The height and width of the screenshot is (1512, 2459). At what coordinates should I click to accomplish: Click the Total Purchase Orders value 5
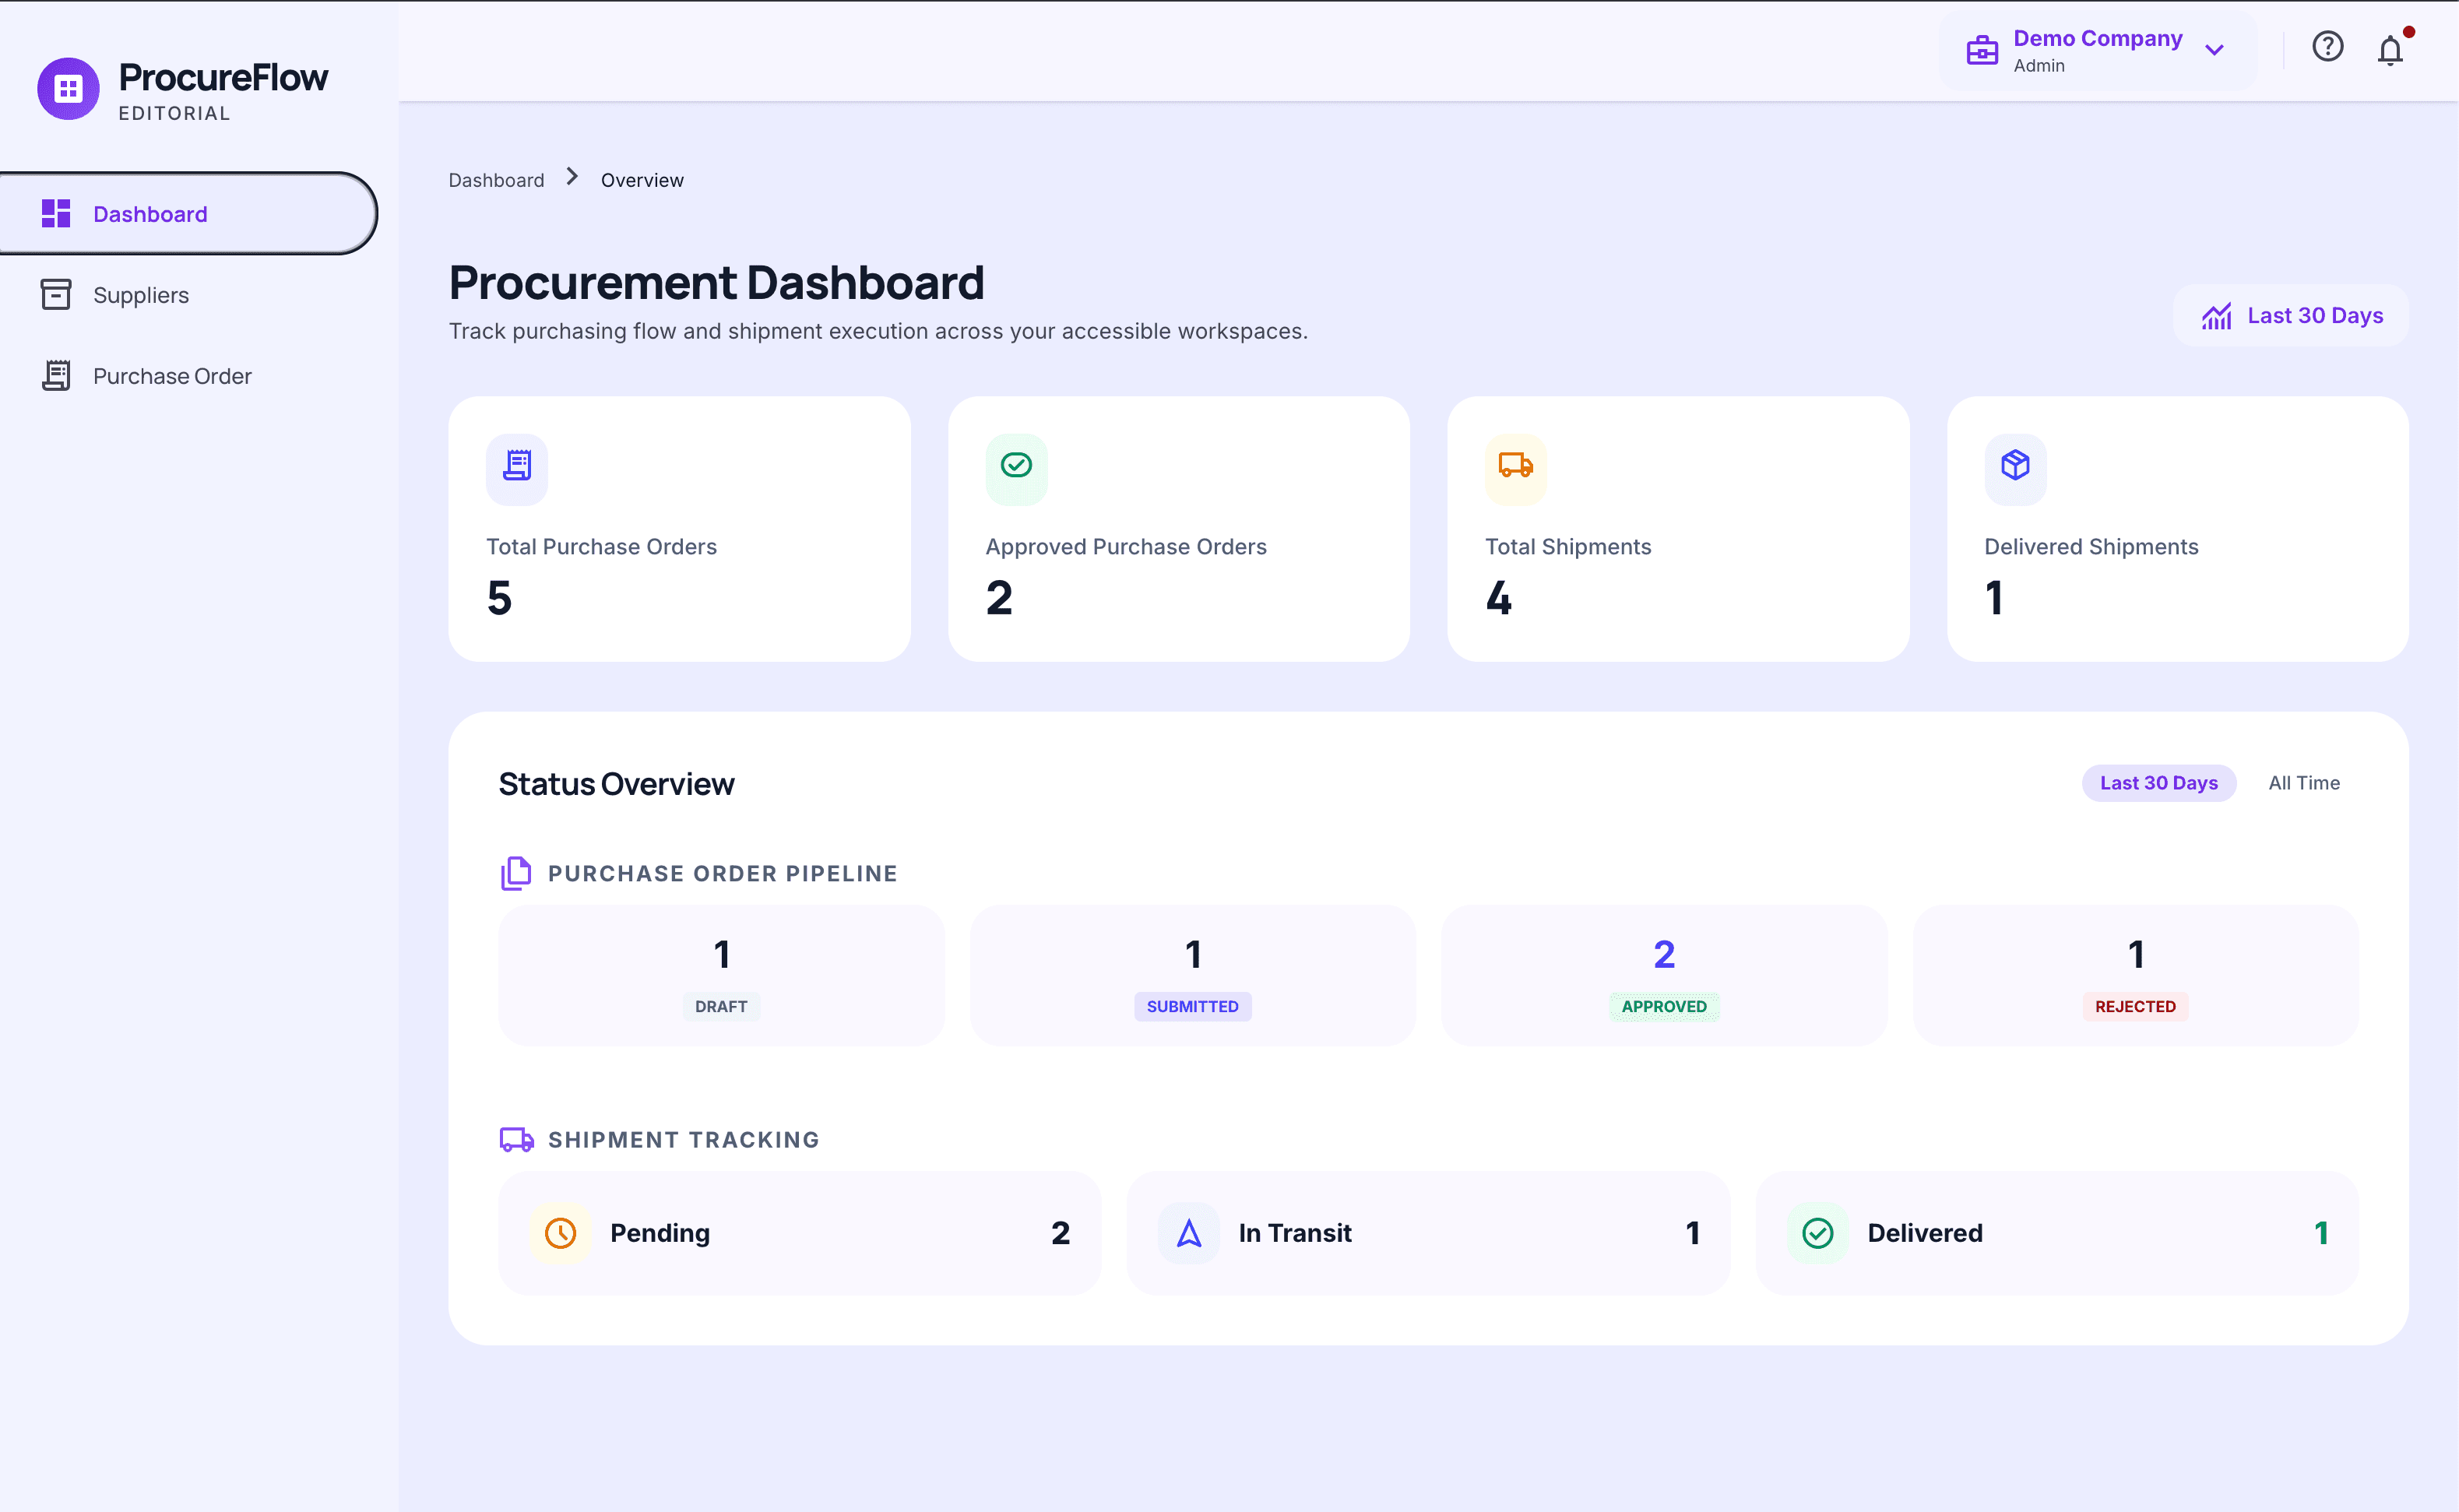499,598
